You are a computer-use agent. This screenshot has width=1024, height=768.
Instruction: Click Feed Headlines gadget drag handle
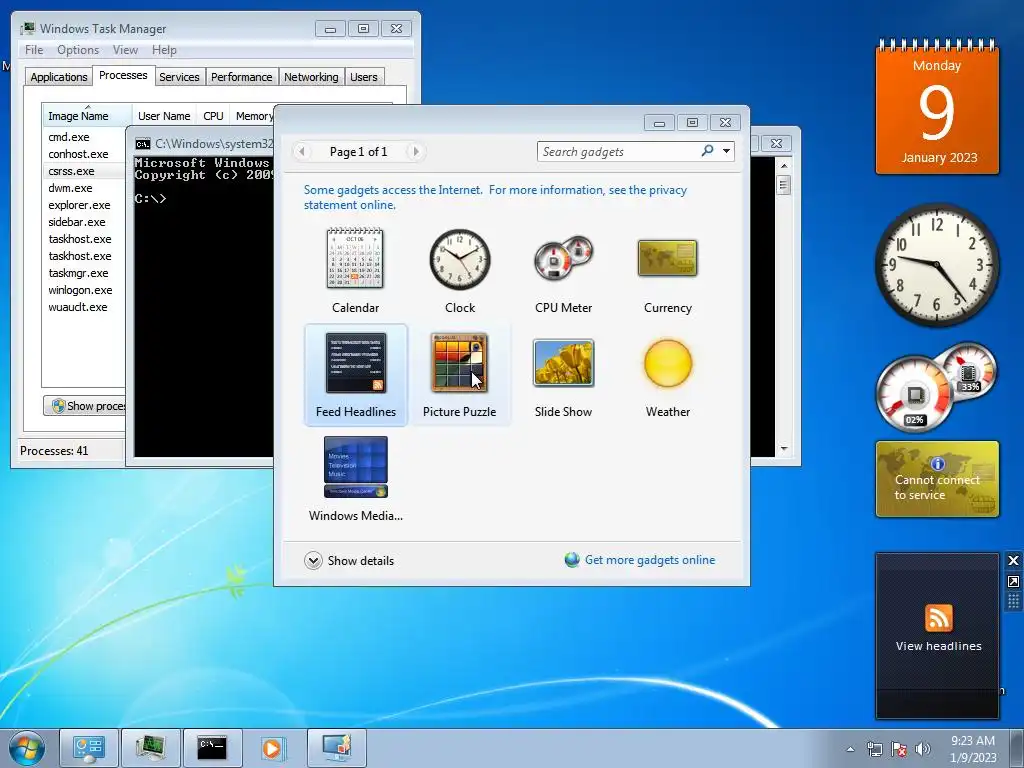click(x=1014, y=601)
